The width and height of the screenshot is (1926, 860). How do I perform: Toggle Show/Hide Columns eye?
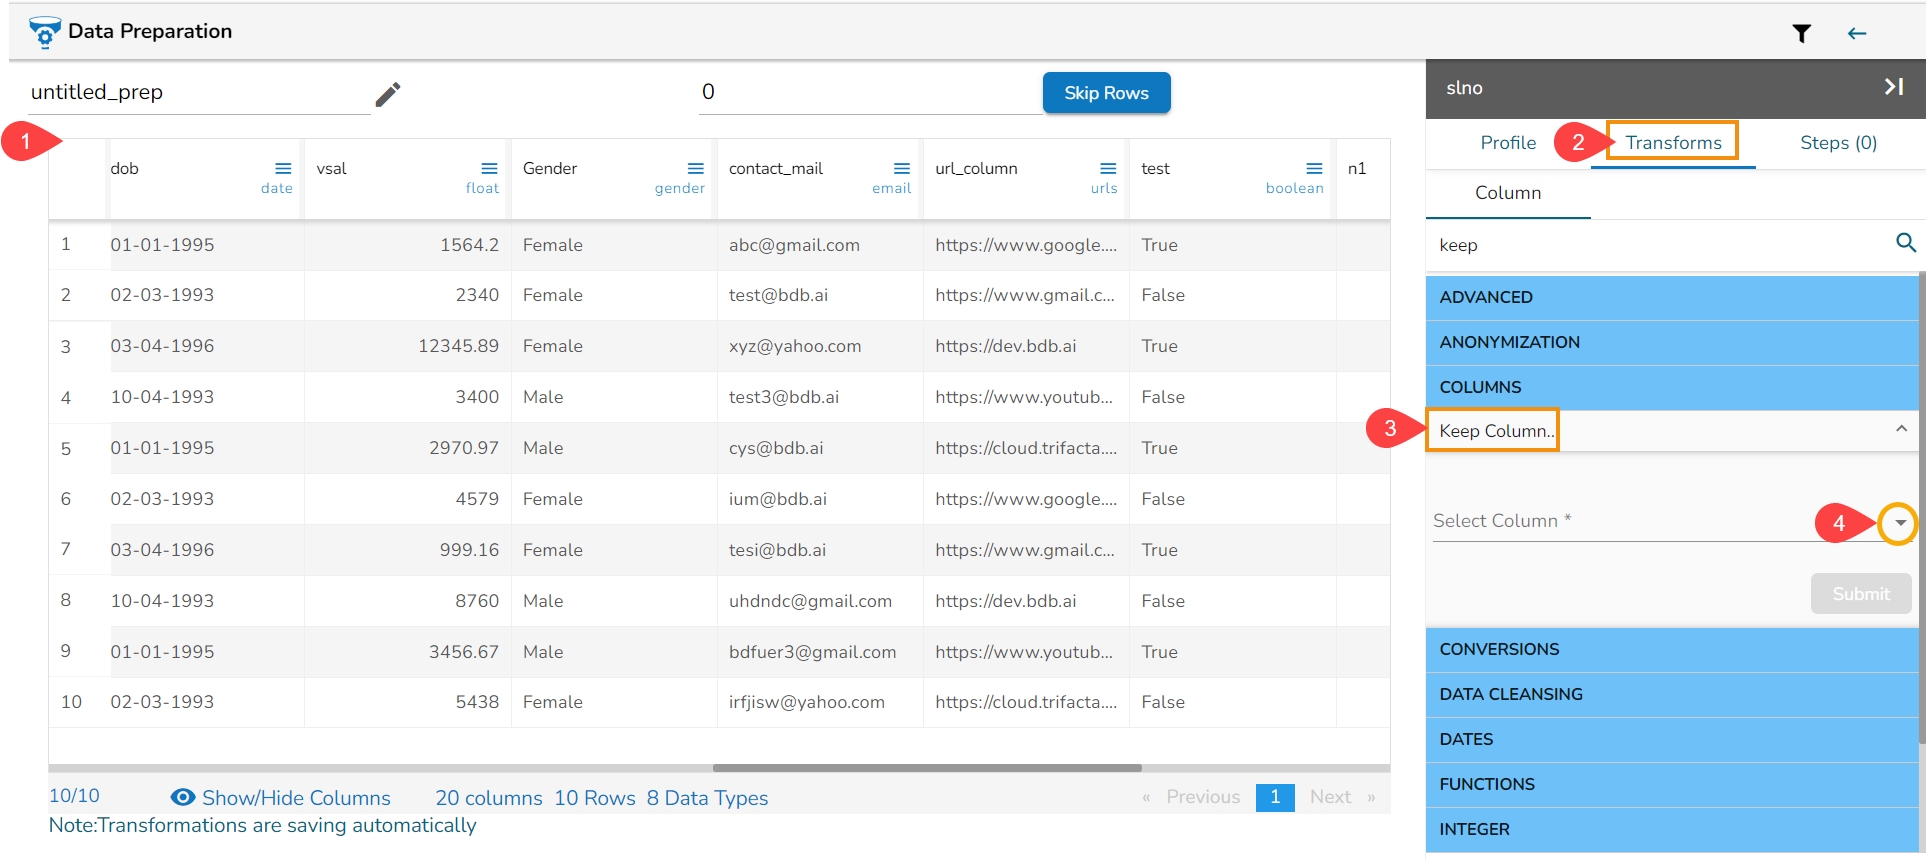pos(183,797)
